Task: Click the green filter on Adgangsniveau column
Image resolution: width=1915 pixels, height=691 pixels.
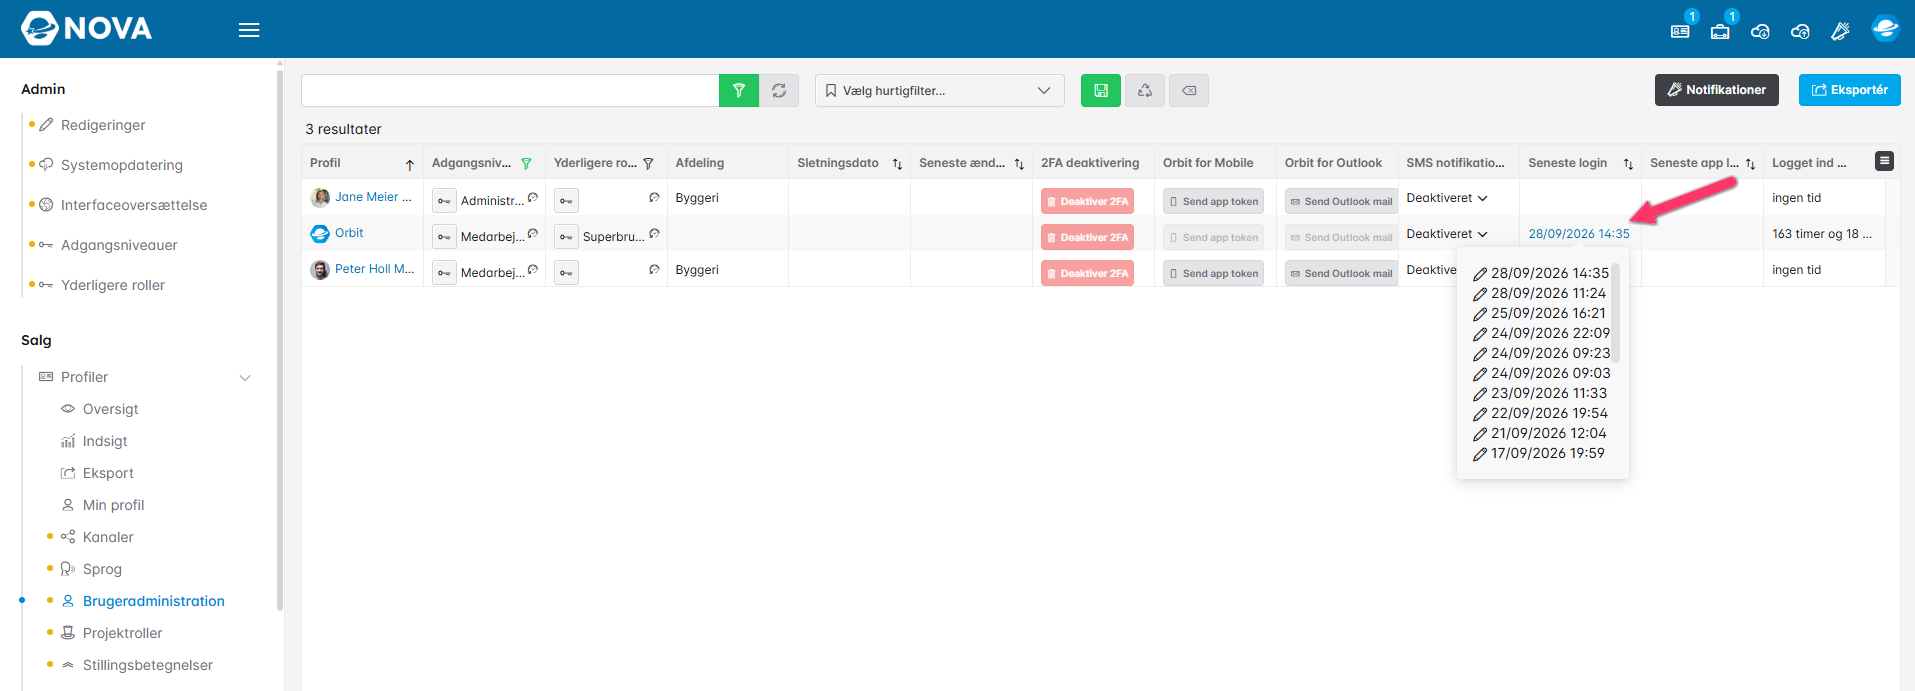Action: 526,164
